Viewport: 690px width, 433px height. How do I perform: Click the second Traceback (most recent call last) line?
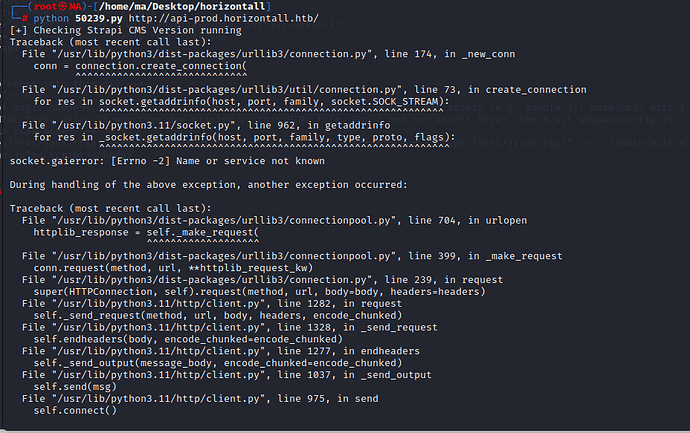tap(110, 209)
